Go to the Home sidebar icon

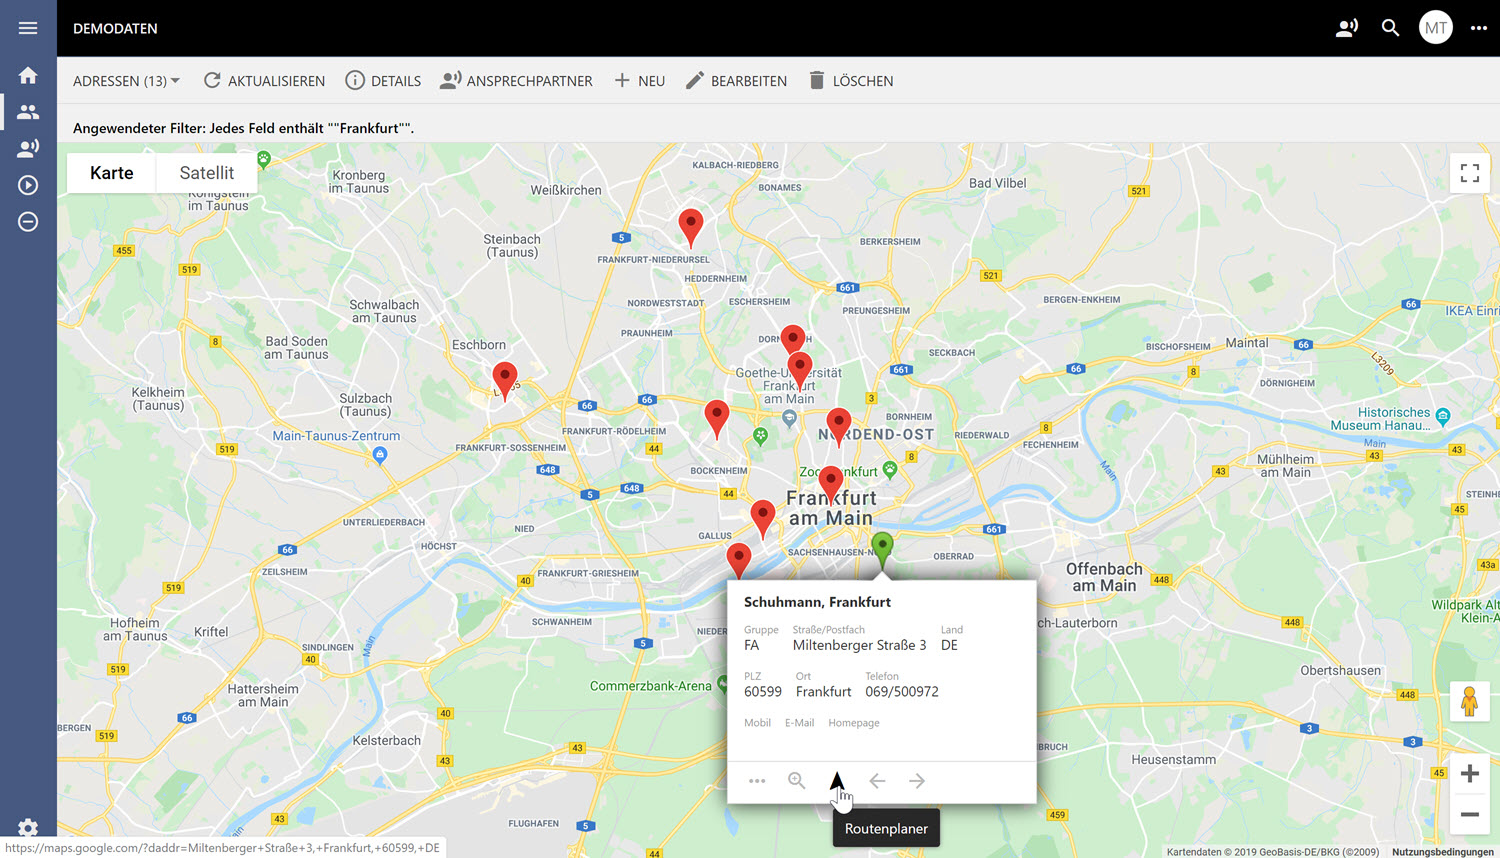pyautogui.click(x=28, y=75)
